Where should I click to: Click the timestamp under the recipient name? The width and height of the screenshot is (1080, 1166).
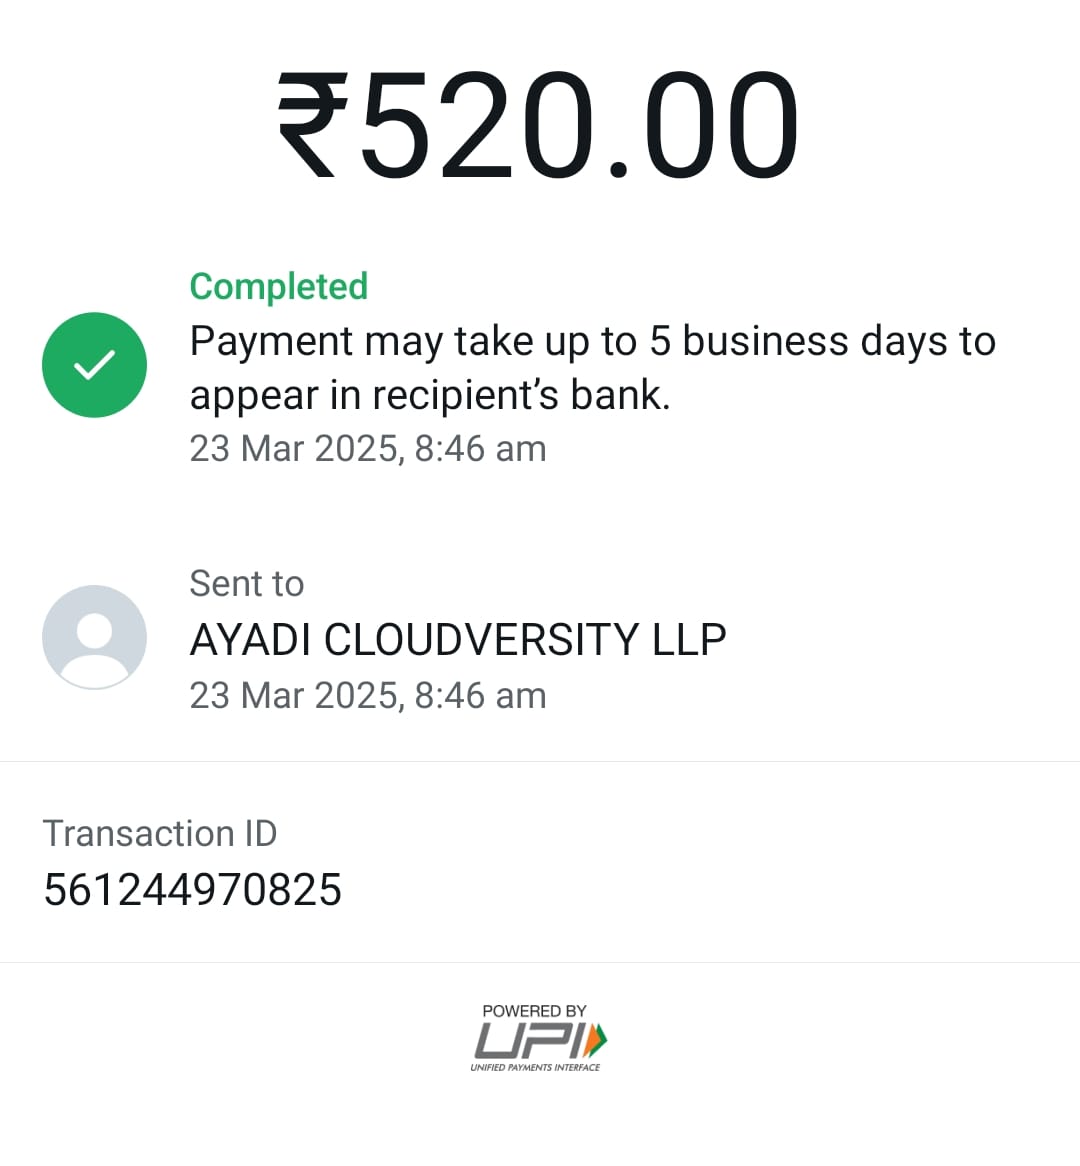(368, 695)
